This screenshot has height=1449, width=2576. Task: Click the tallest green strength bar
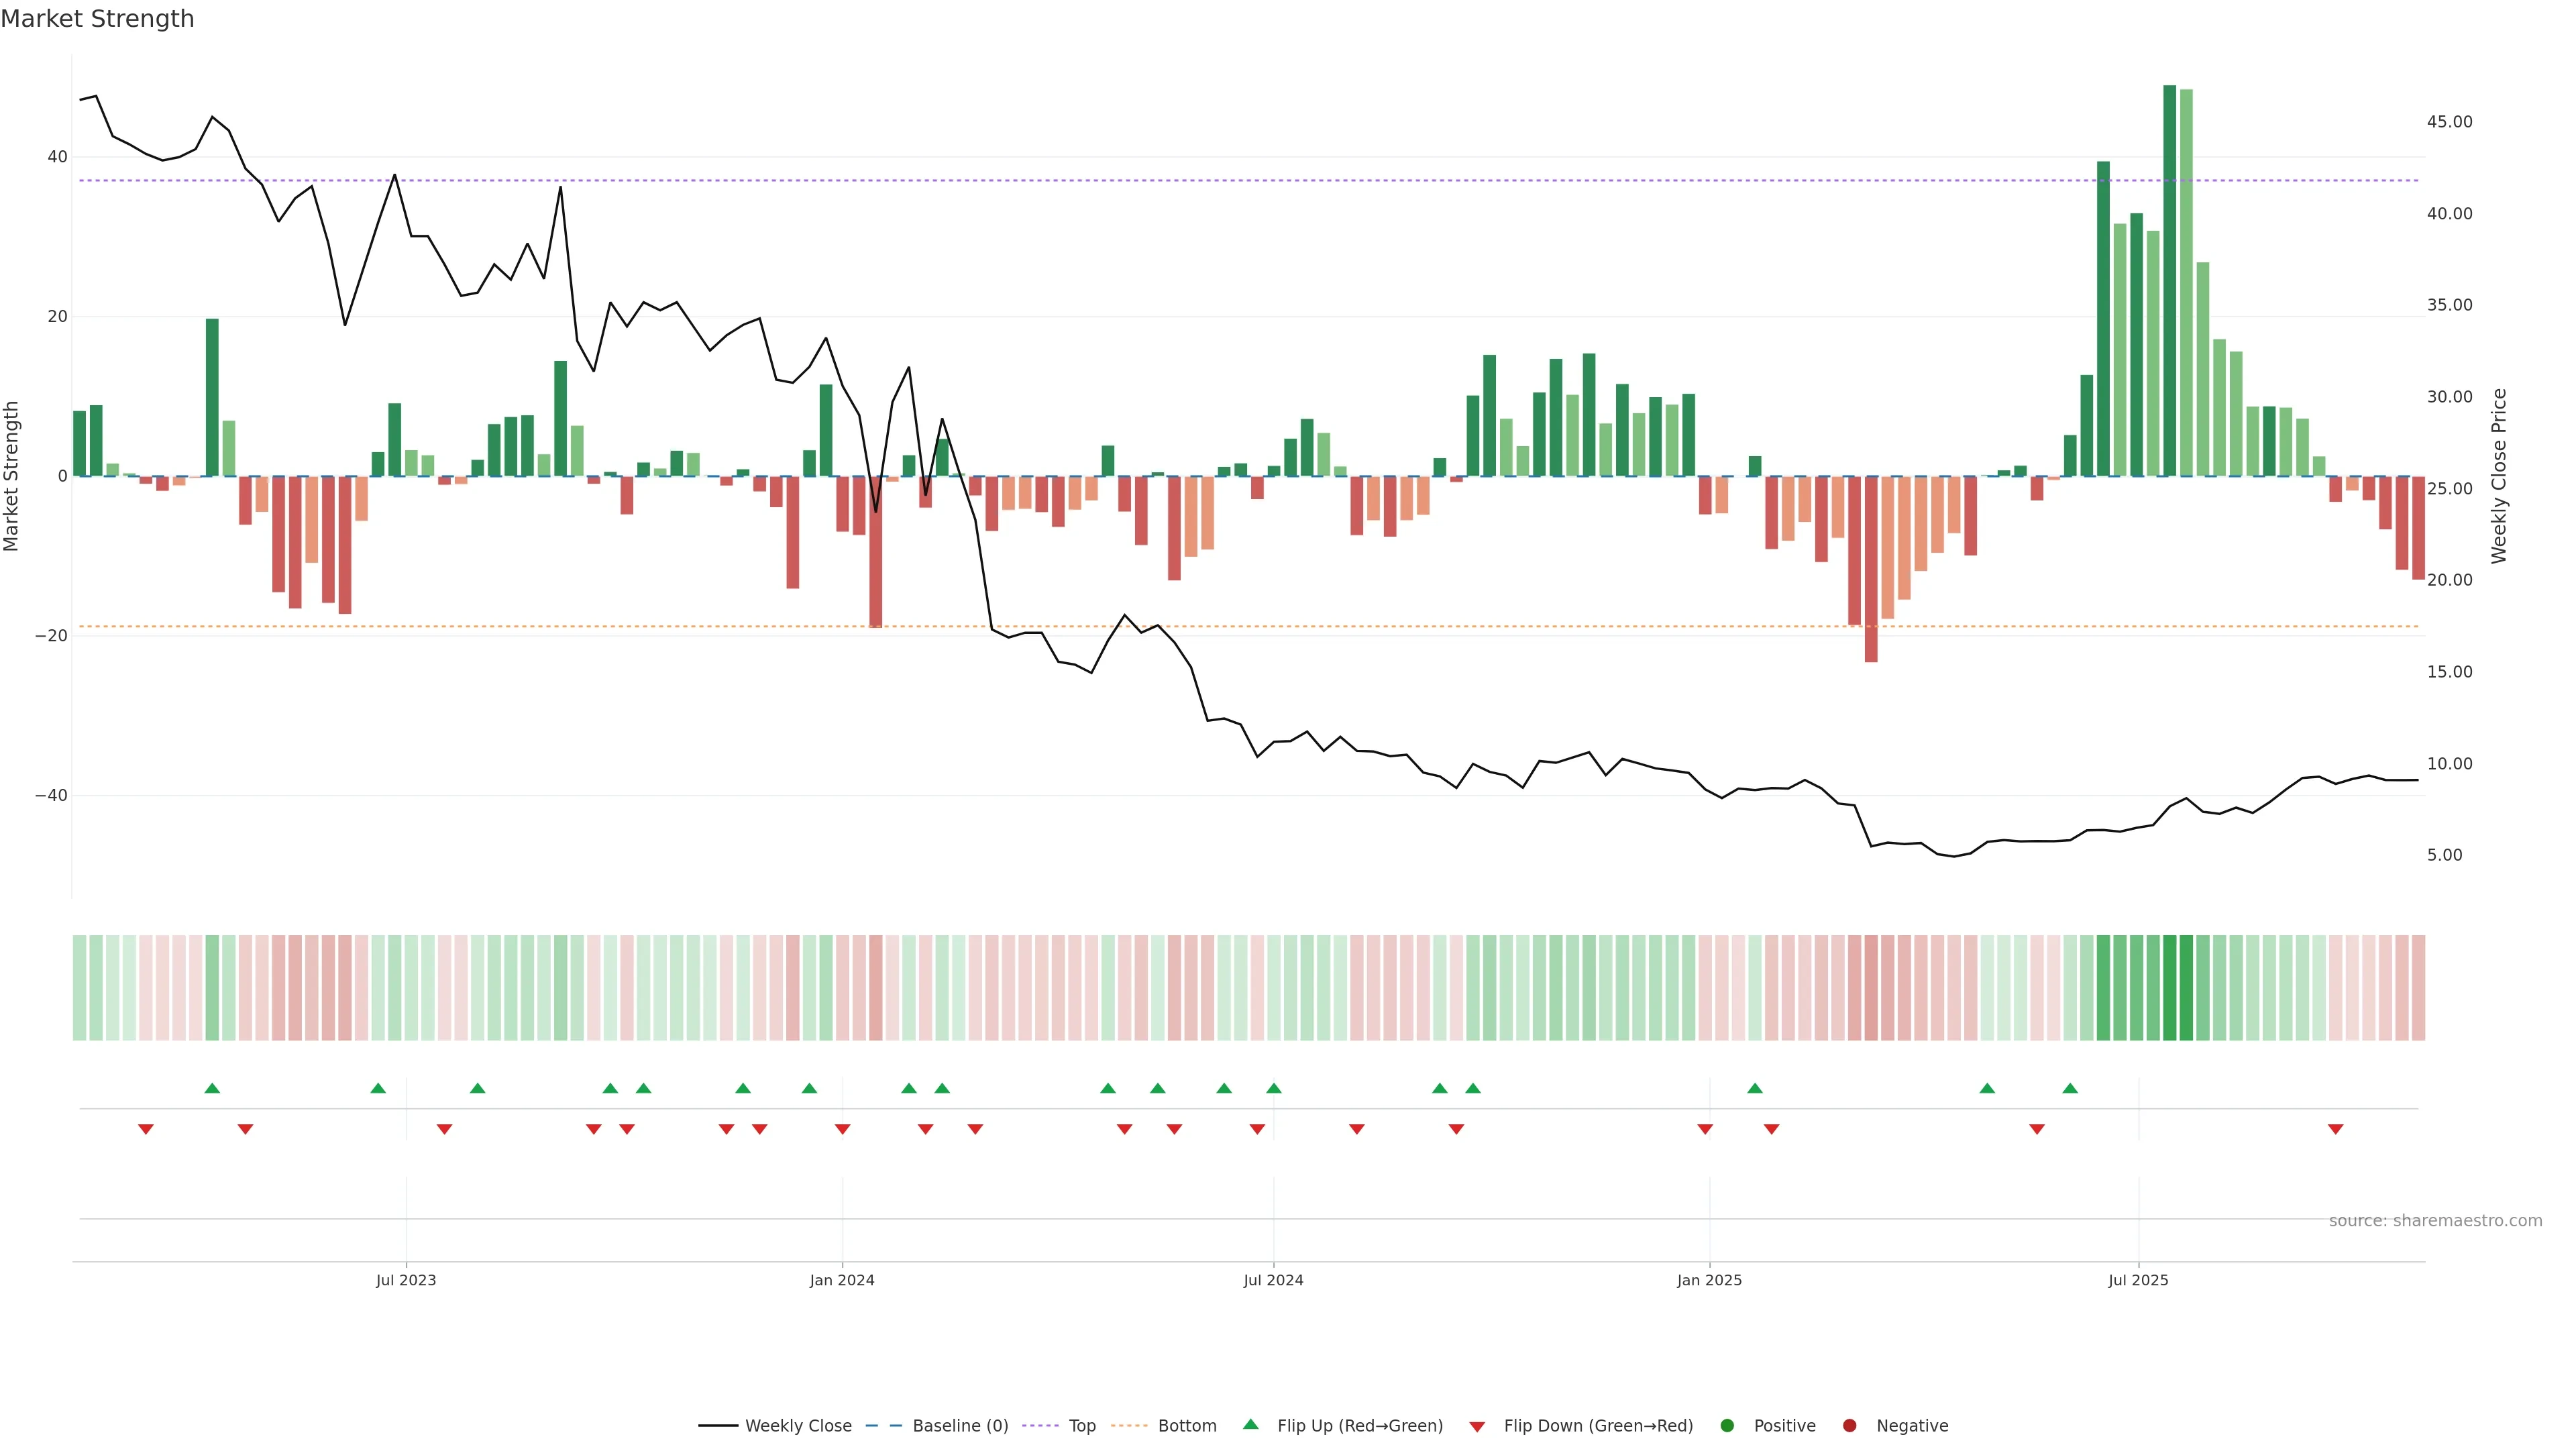tap(2169, 280)
